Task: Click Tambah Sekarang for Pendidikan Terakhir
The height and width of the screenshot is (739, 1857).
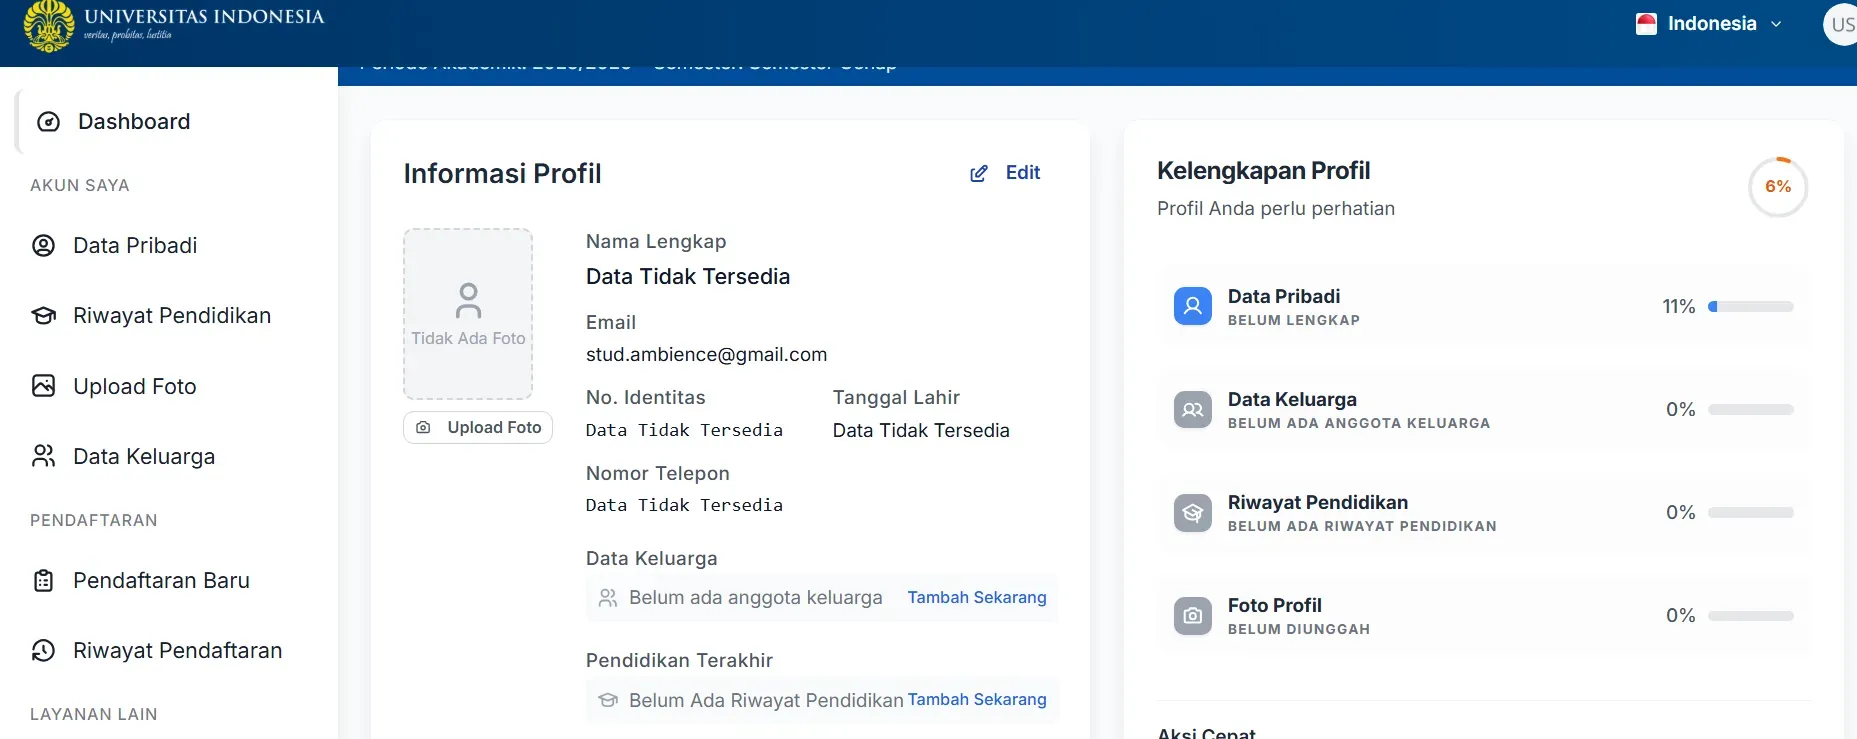Action: [x=977, y=699]
